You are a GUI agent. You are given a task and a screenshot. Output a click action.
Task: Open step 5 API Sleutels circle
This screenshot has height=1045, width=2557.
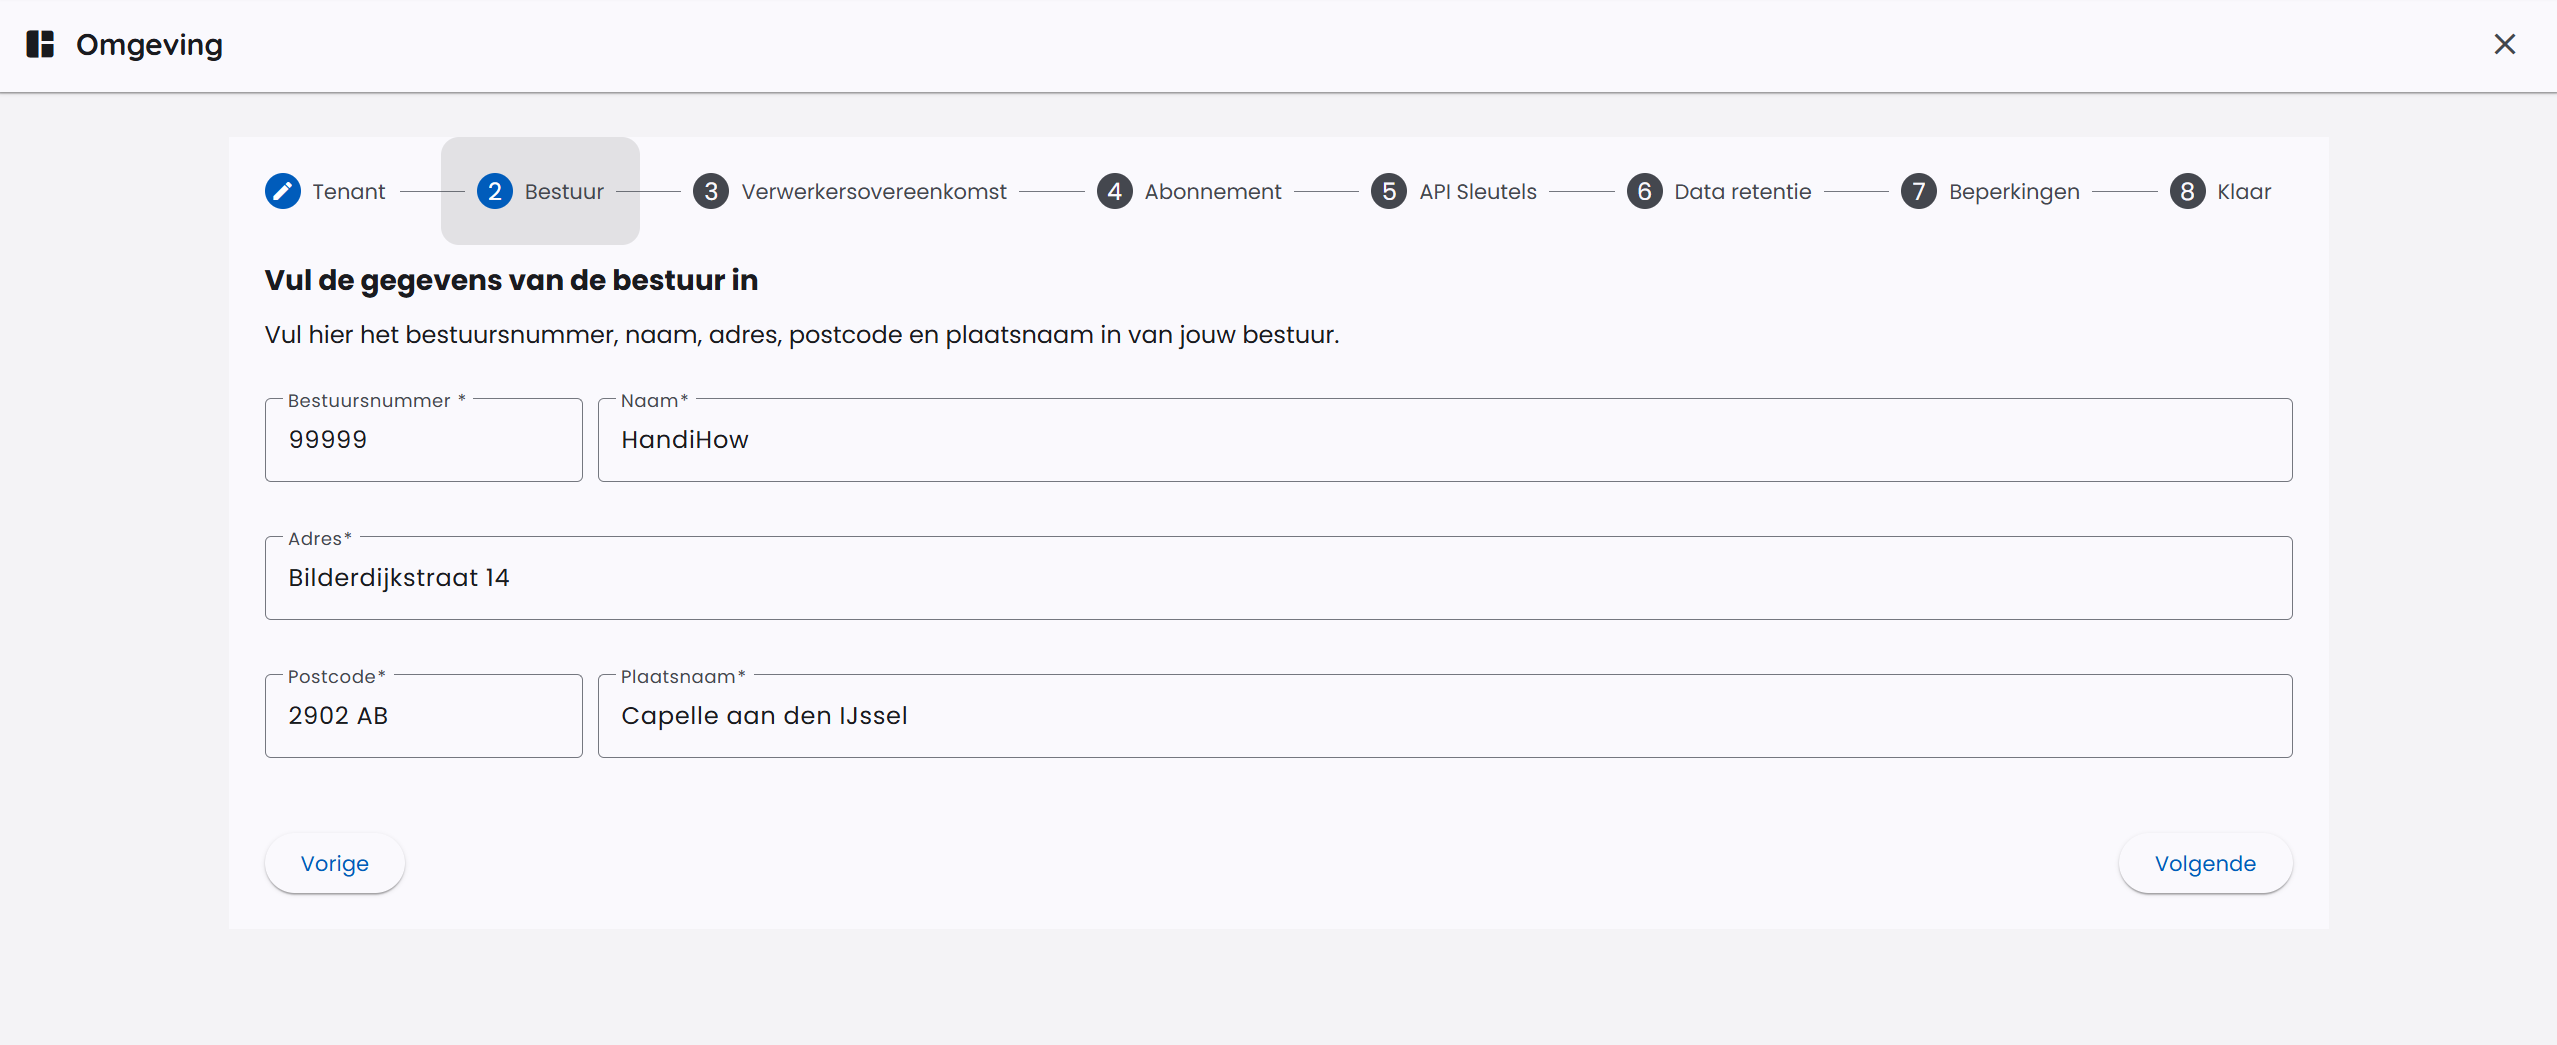1388,191
